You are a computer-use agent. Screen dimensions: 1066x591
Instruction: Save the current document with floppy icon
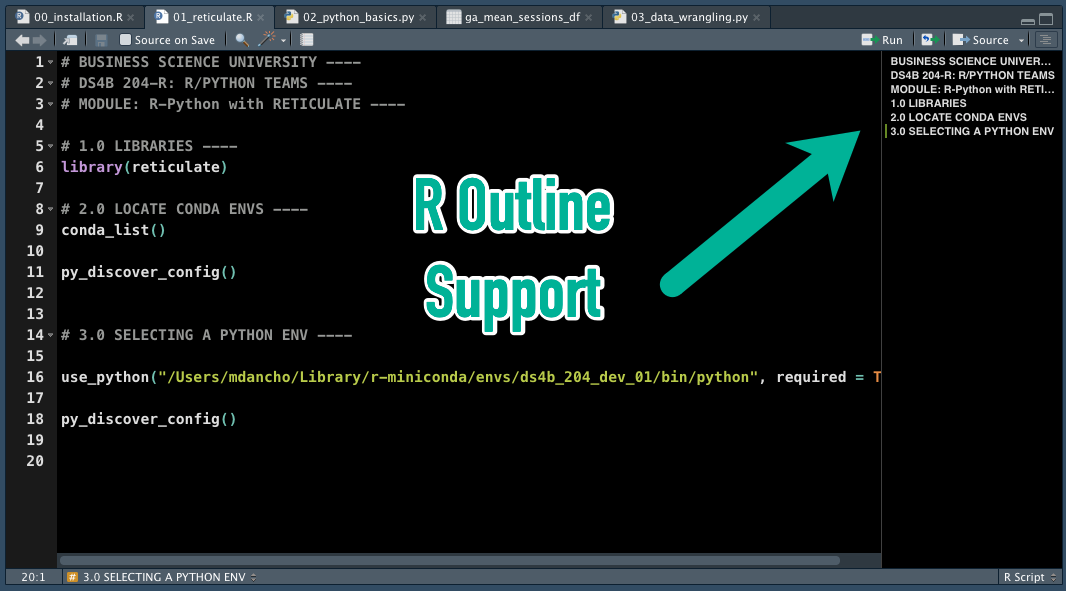101,40
